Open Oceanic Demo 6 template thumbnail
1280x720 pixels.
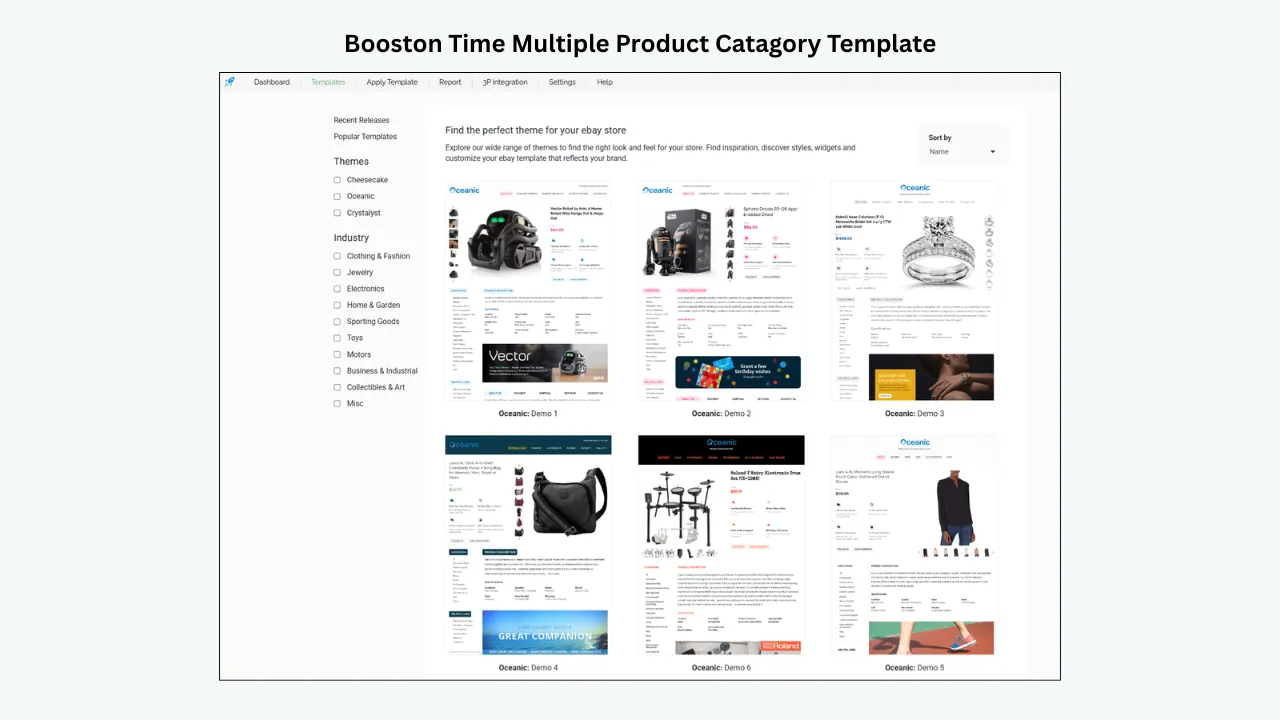pos(721,545)
